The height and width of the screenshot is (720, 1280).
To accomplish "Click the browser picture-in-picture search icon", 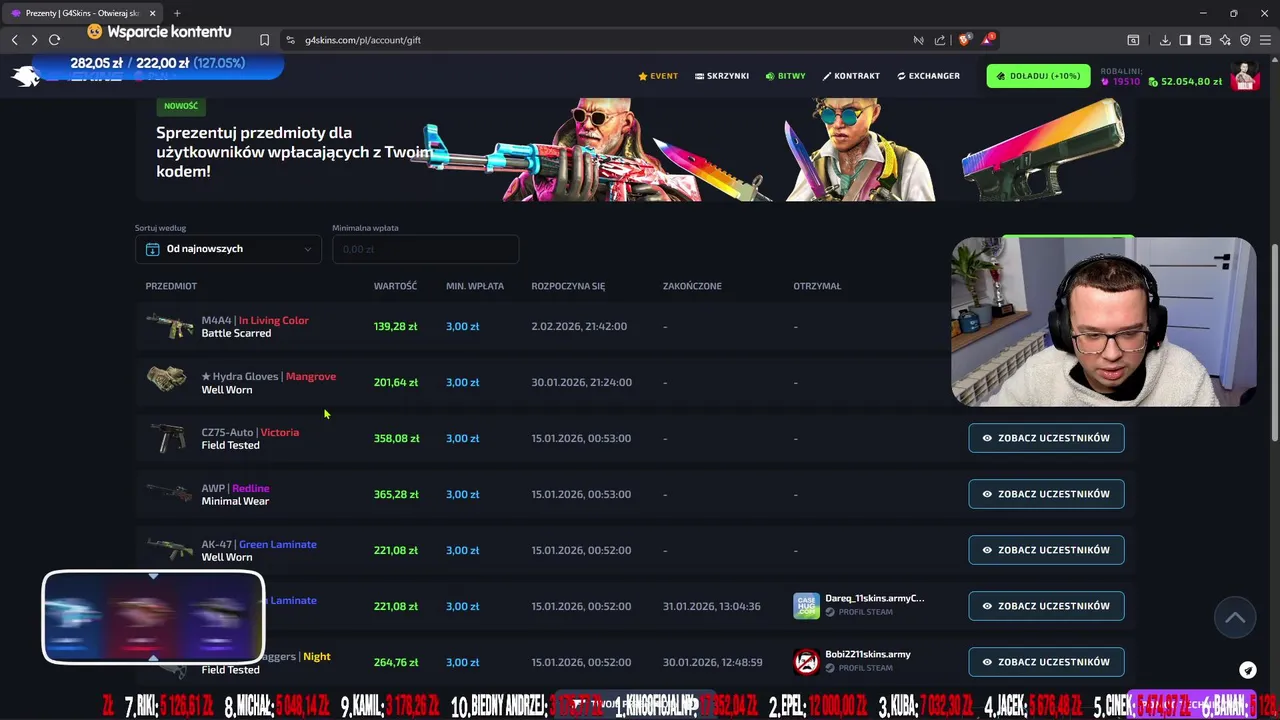I will pyautogui.click(x=1133, y=40).
